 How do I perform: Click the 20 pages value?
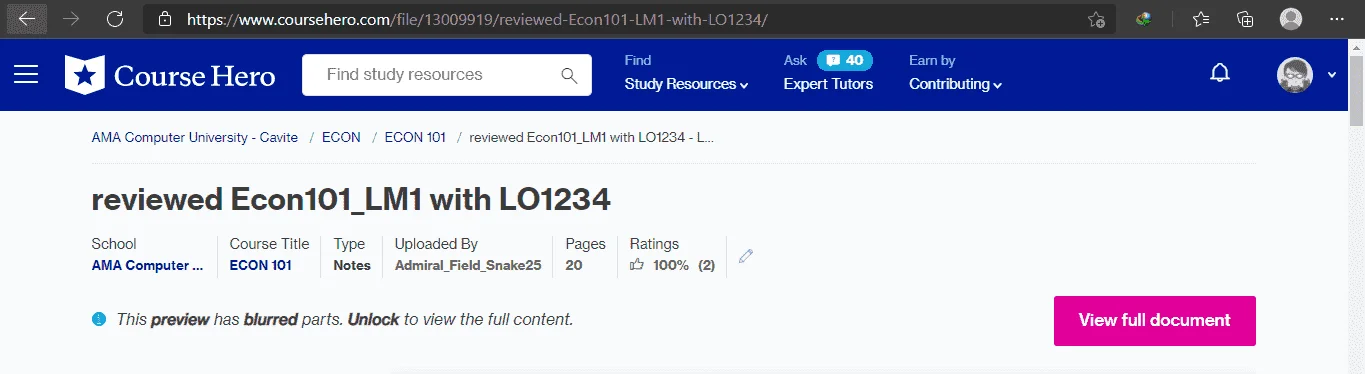tap(574, 266)
